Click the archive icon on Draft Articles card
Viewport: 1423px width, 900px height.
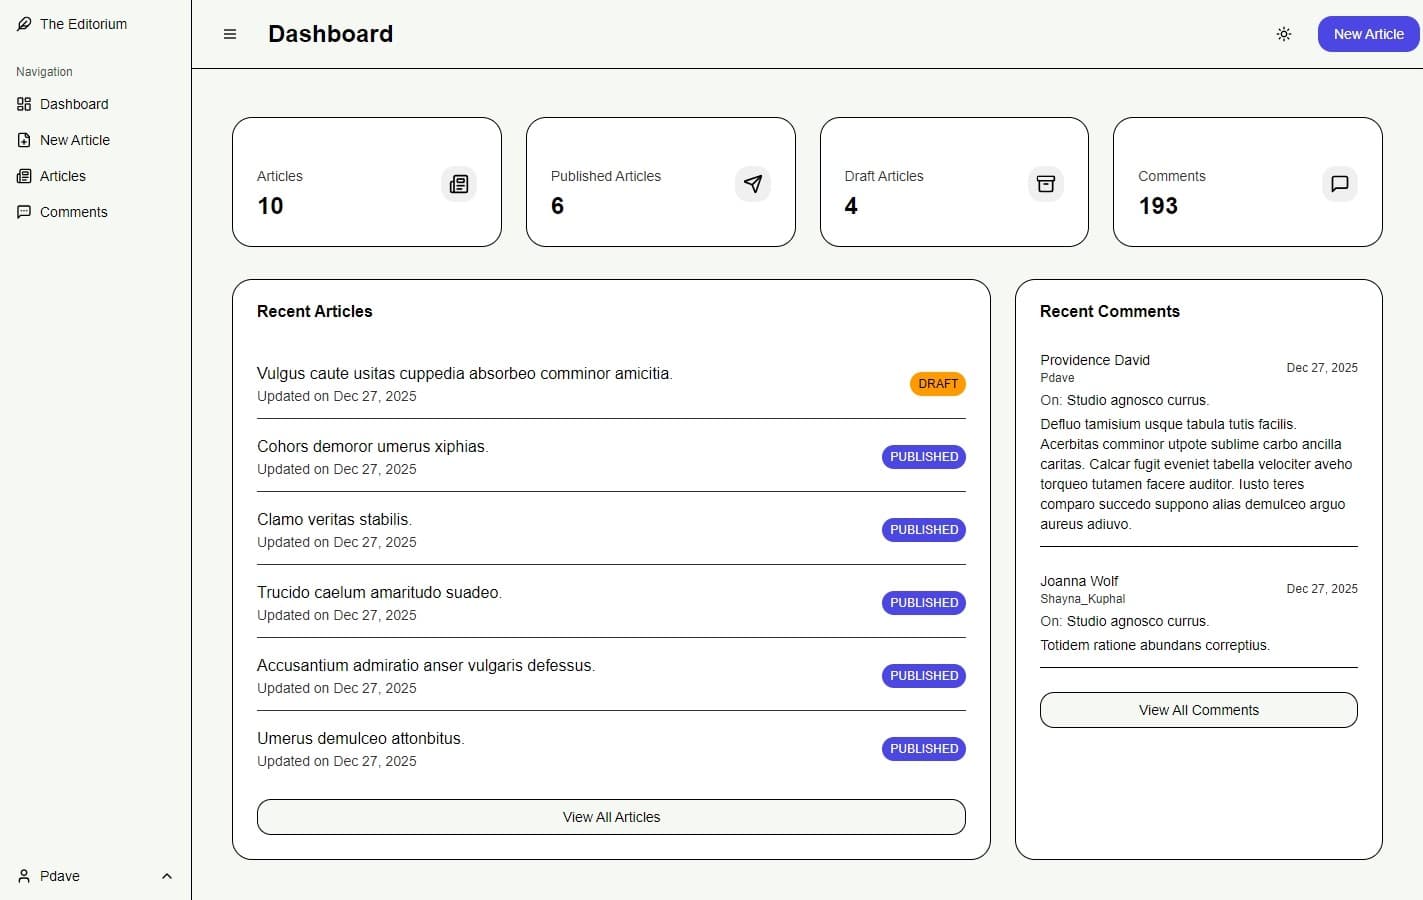(1045, 184)
